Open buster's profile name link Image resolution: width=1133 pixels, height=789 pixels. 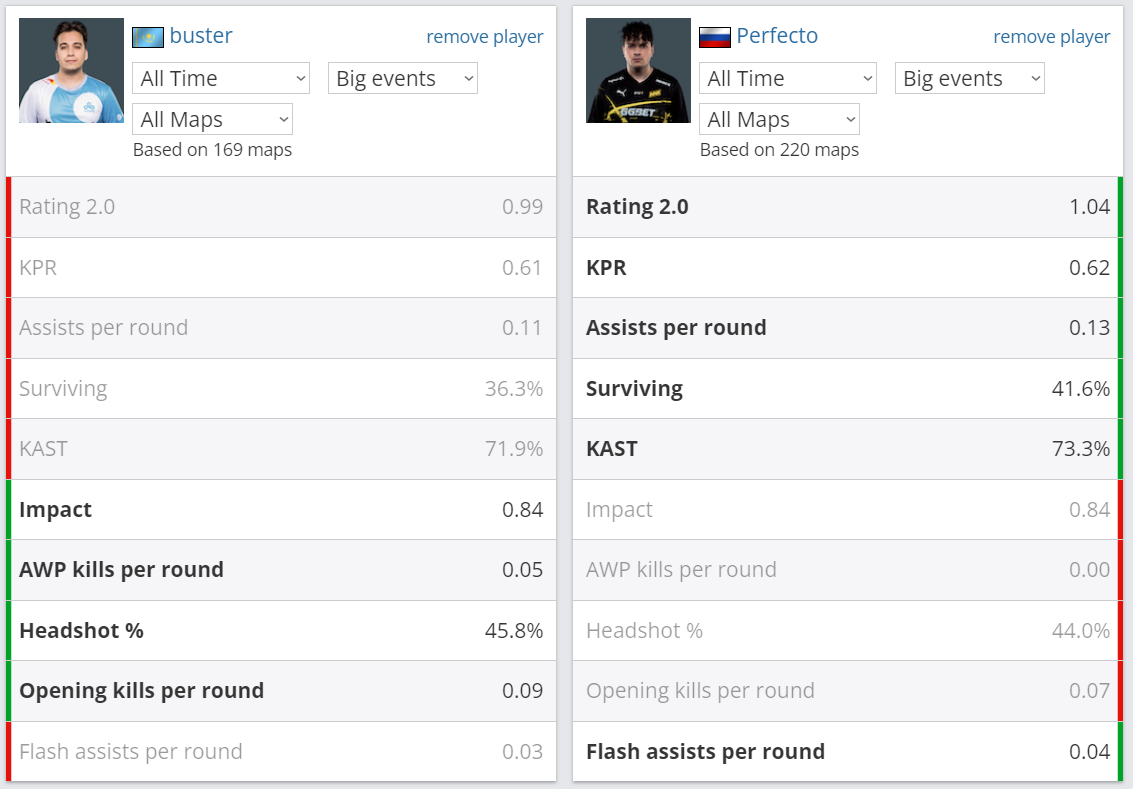click(201, 35)
